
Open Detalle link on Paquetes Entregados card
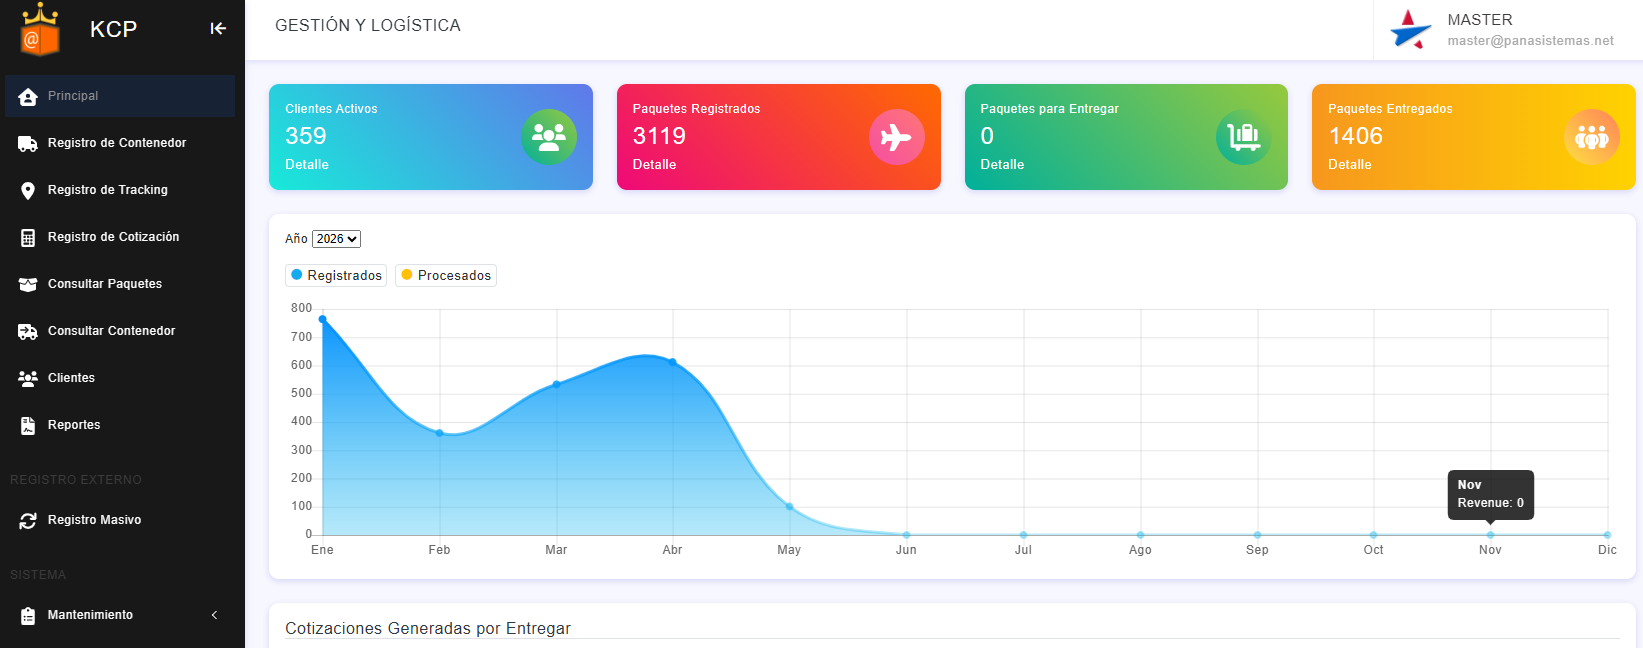point(1350,165)
